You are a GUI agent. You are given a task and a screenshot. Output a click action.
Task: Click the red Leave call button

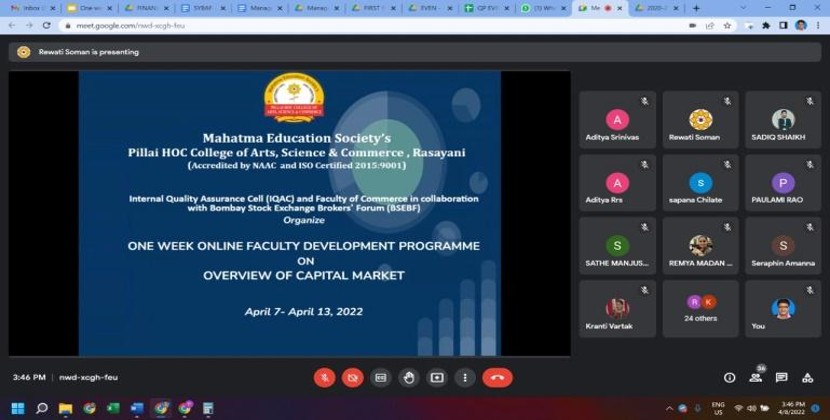(497, 377)
